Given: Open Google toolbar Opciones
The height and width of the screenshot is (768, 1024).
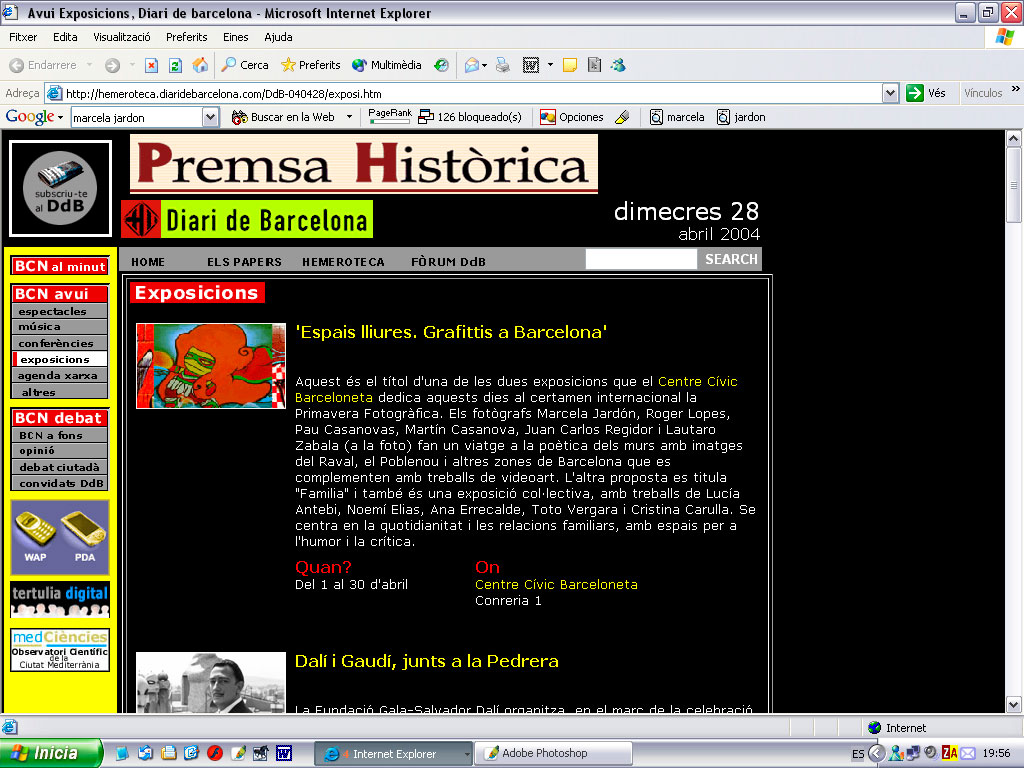Looking at the screenshot, I should 571,118.
